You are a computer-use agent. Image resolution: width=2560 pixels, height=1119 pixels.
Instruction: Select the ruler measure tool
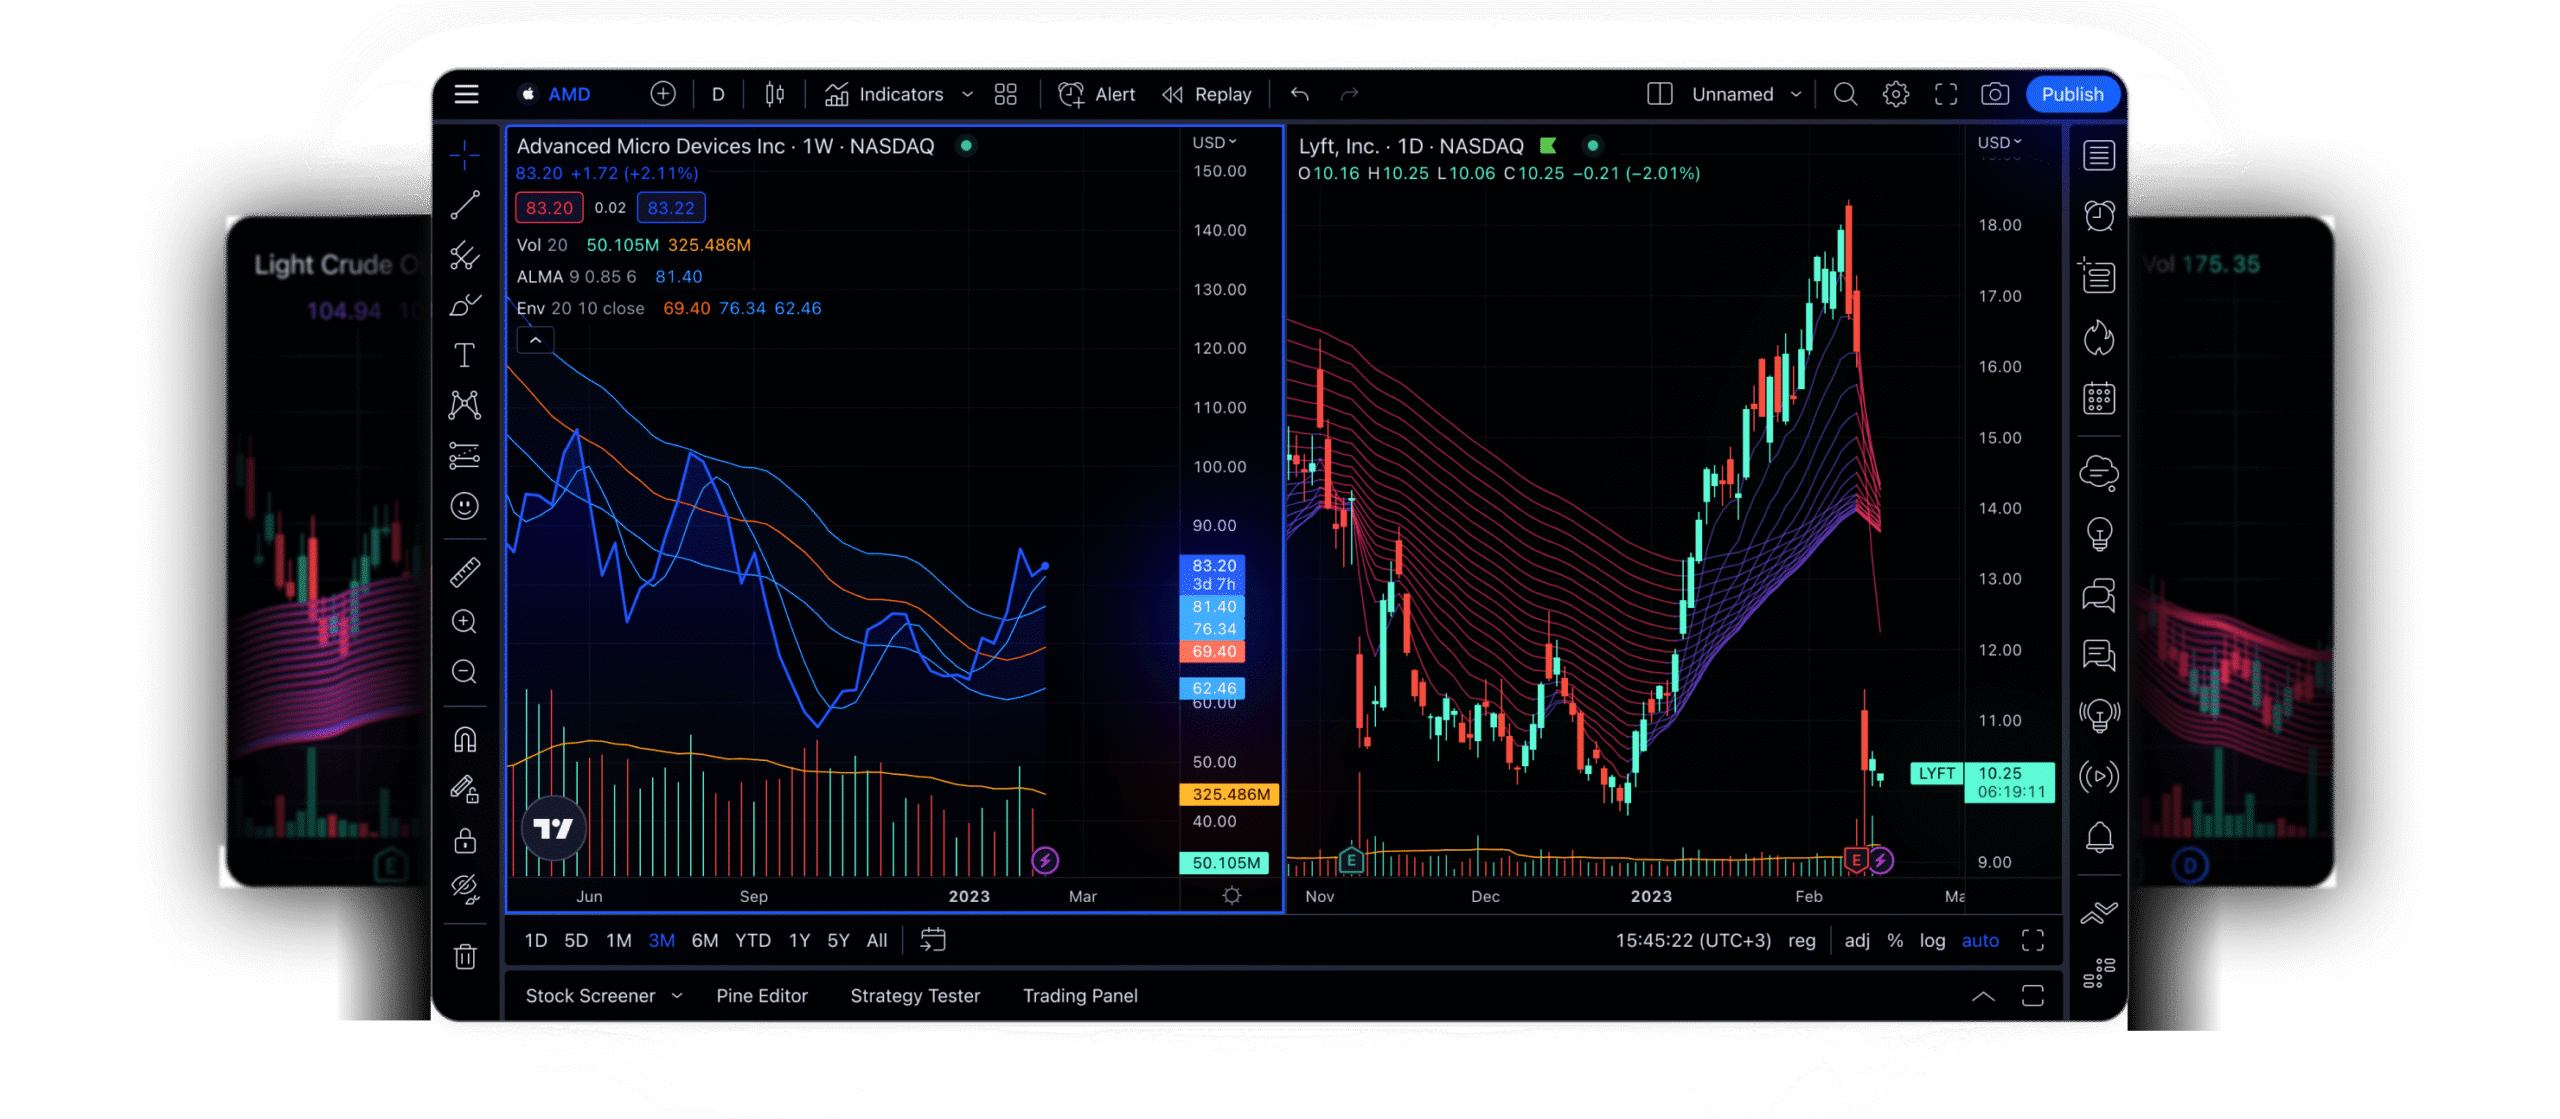(x=465, y=572)
